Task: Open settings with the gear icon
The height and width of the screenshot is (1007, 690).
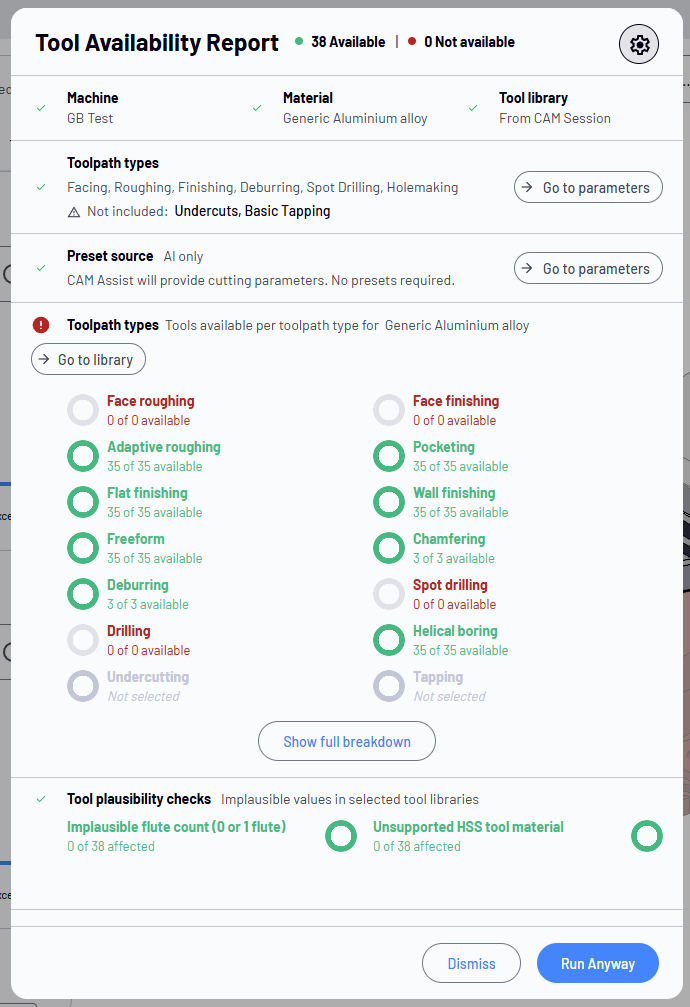Action: pos(639,44)
